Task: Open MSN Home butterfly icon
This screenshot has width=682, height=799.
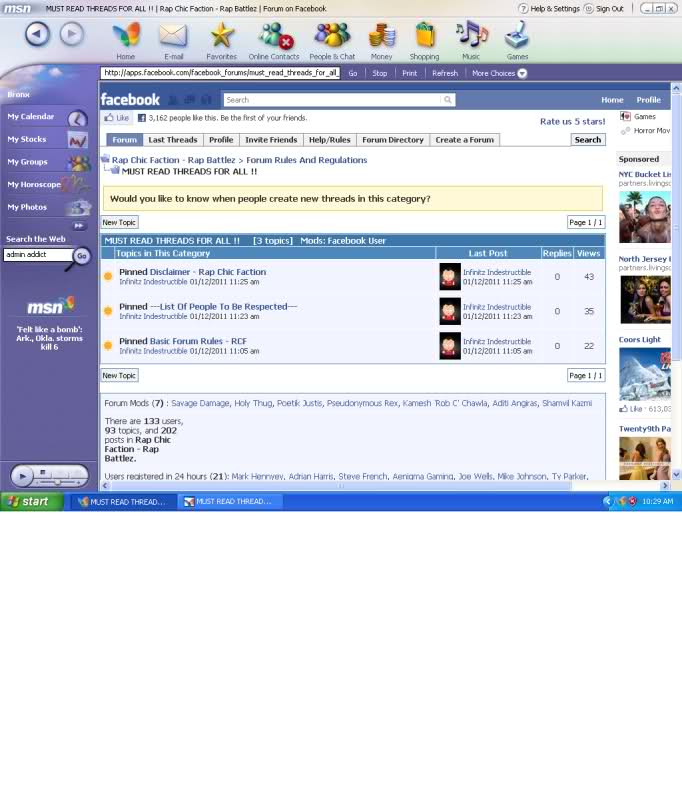Action: [x=126, y=35]
